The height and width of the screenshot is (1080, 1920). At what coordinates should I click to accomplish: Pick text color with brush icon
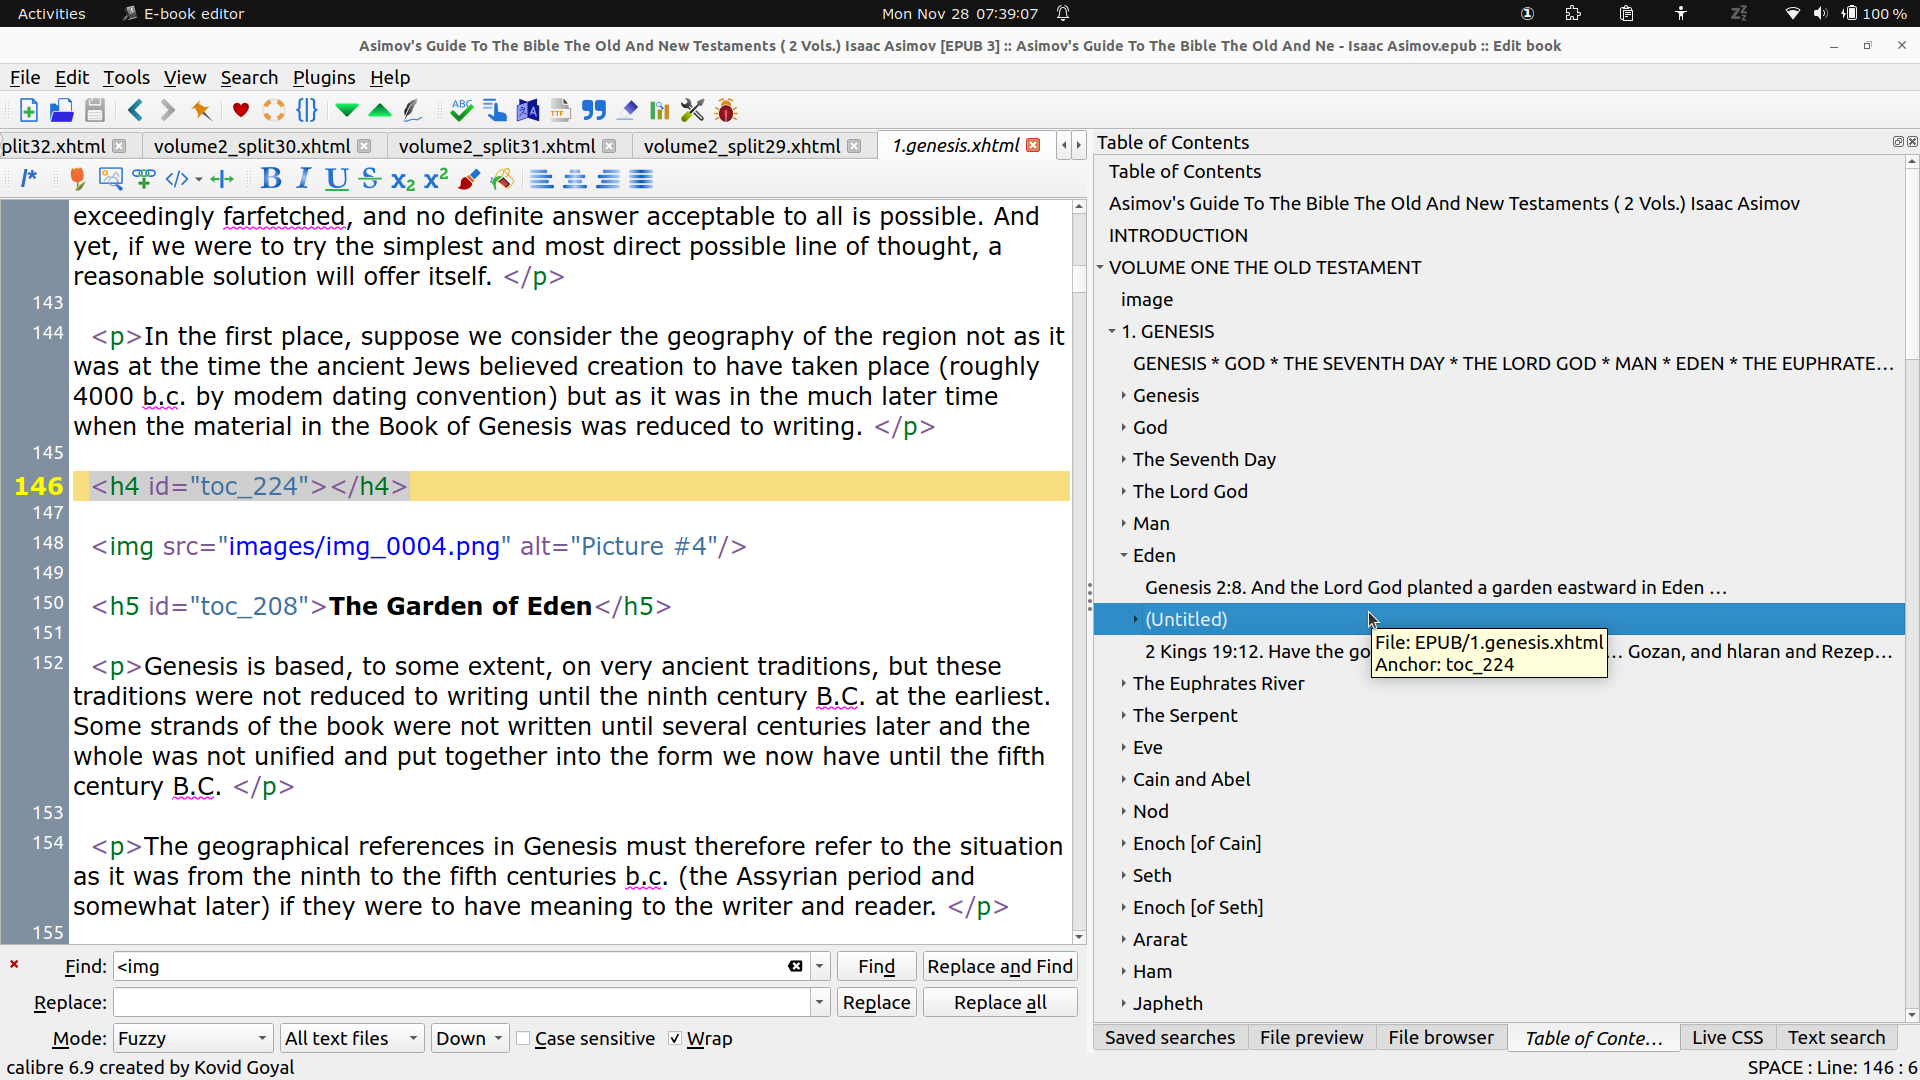point(468,179)
